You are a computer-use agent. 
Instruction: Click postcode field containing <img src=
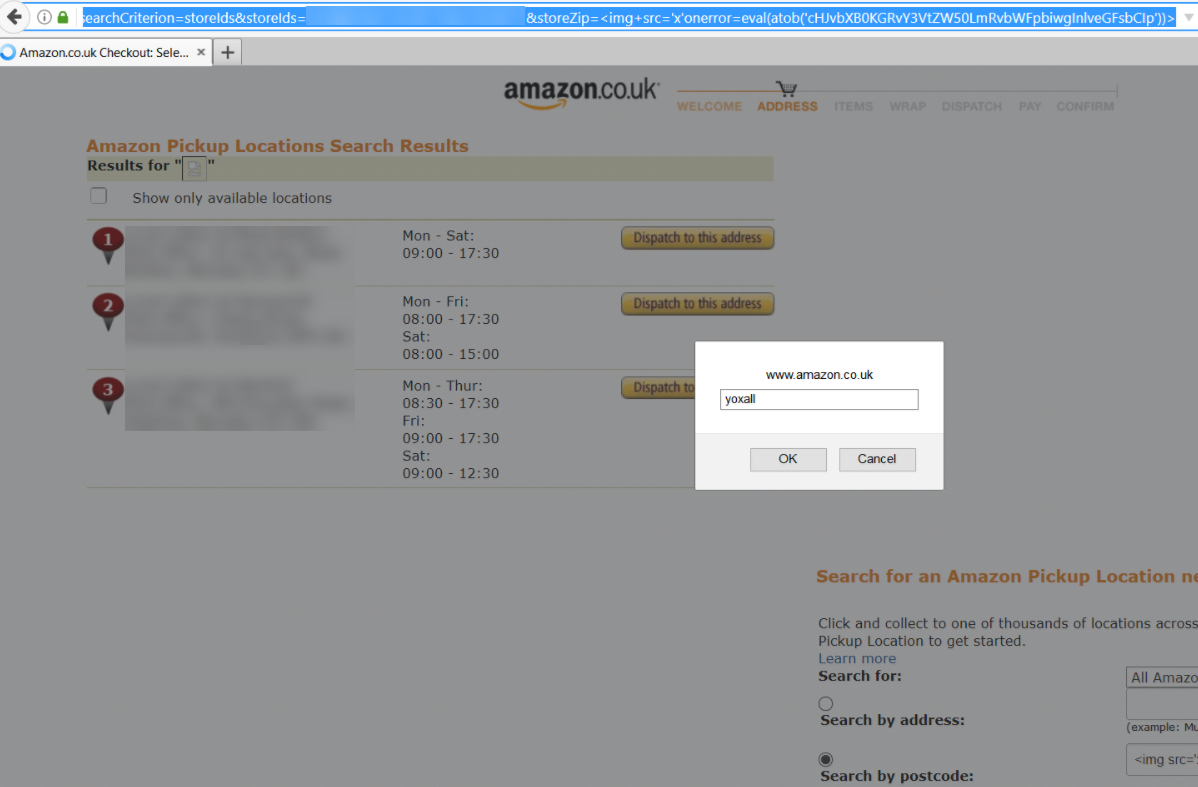coord(1162,759)
